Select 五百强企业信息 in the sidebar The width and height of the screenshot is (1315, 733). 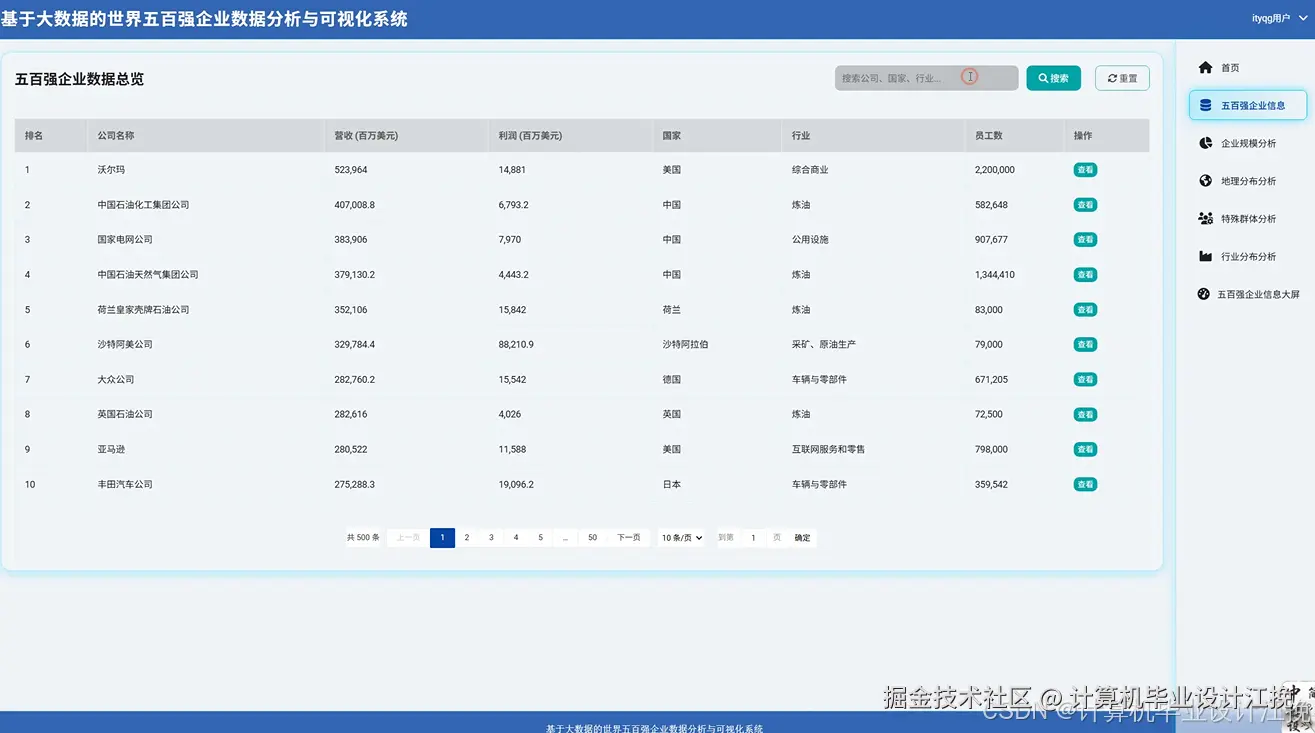point(1247,105)
